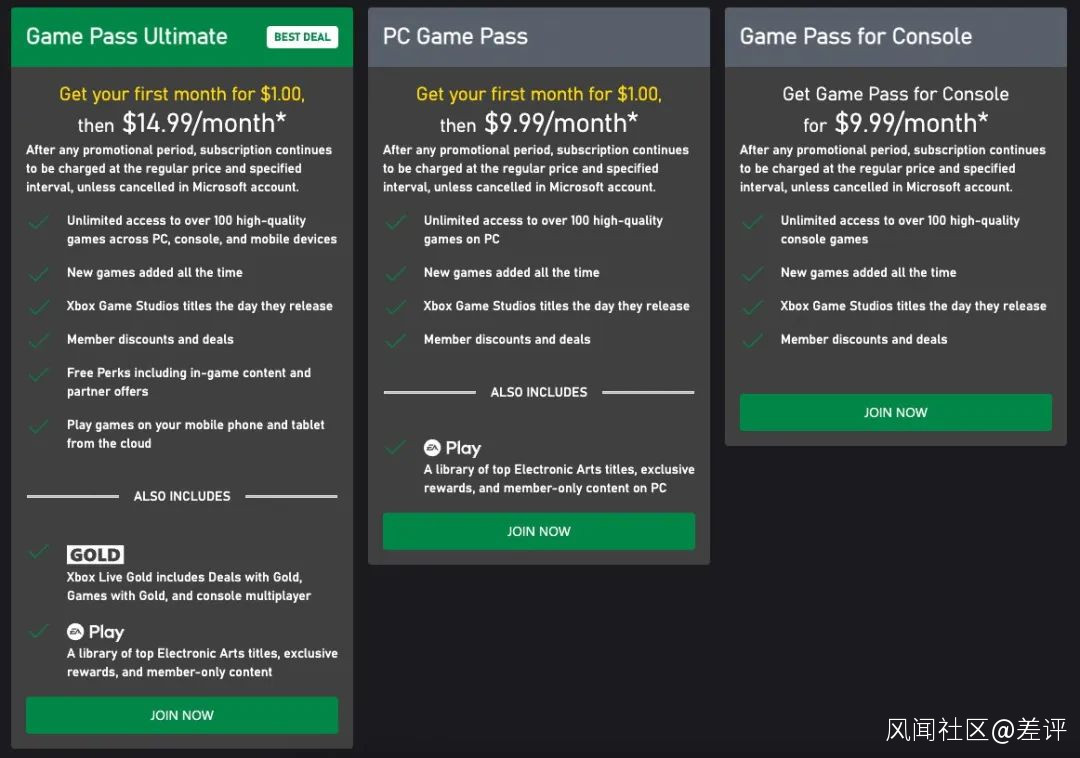The width and height of the screenshot is (1080, 758).
Task: Click 'Get Game Pass for Console' heading text
Action: point(895,94)
